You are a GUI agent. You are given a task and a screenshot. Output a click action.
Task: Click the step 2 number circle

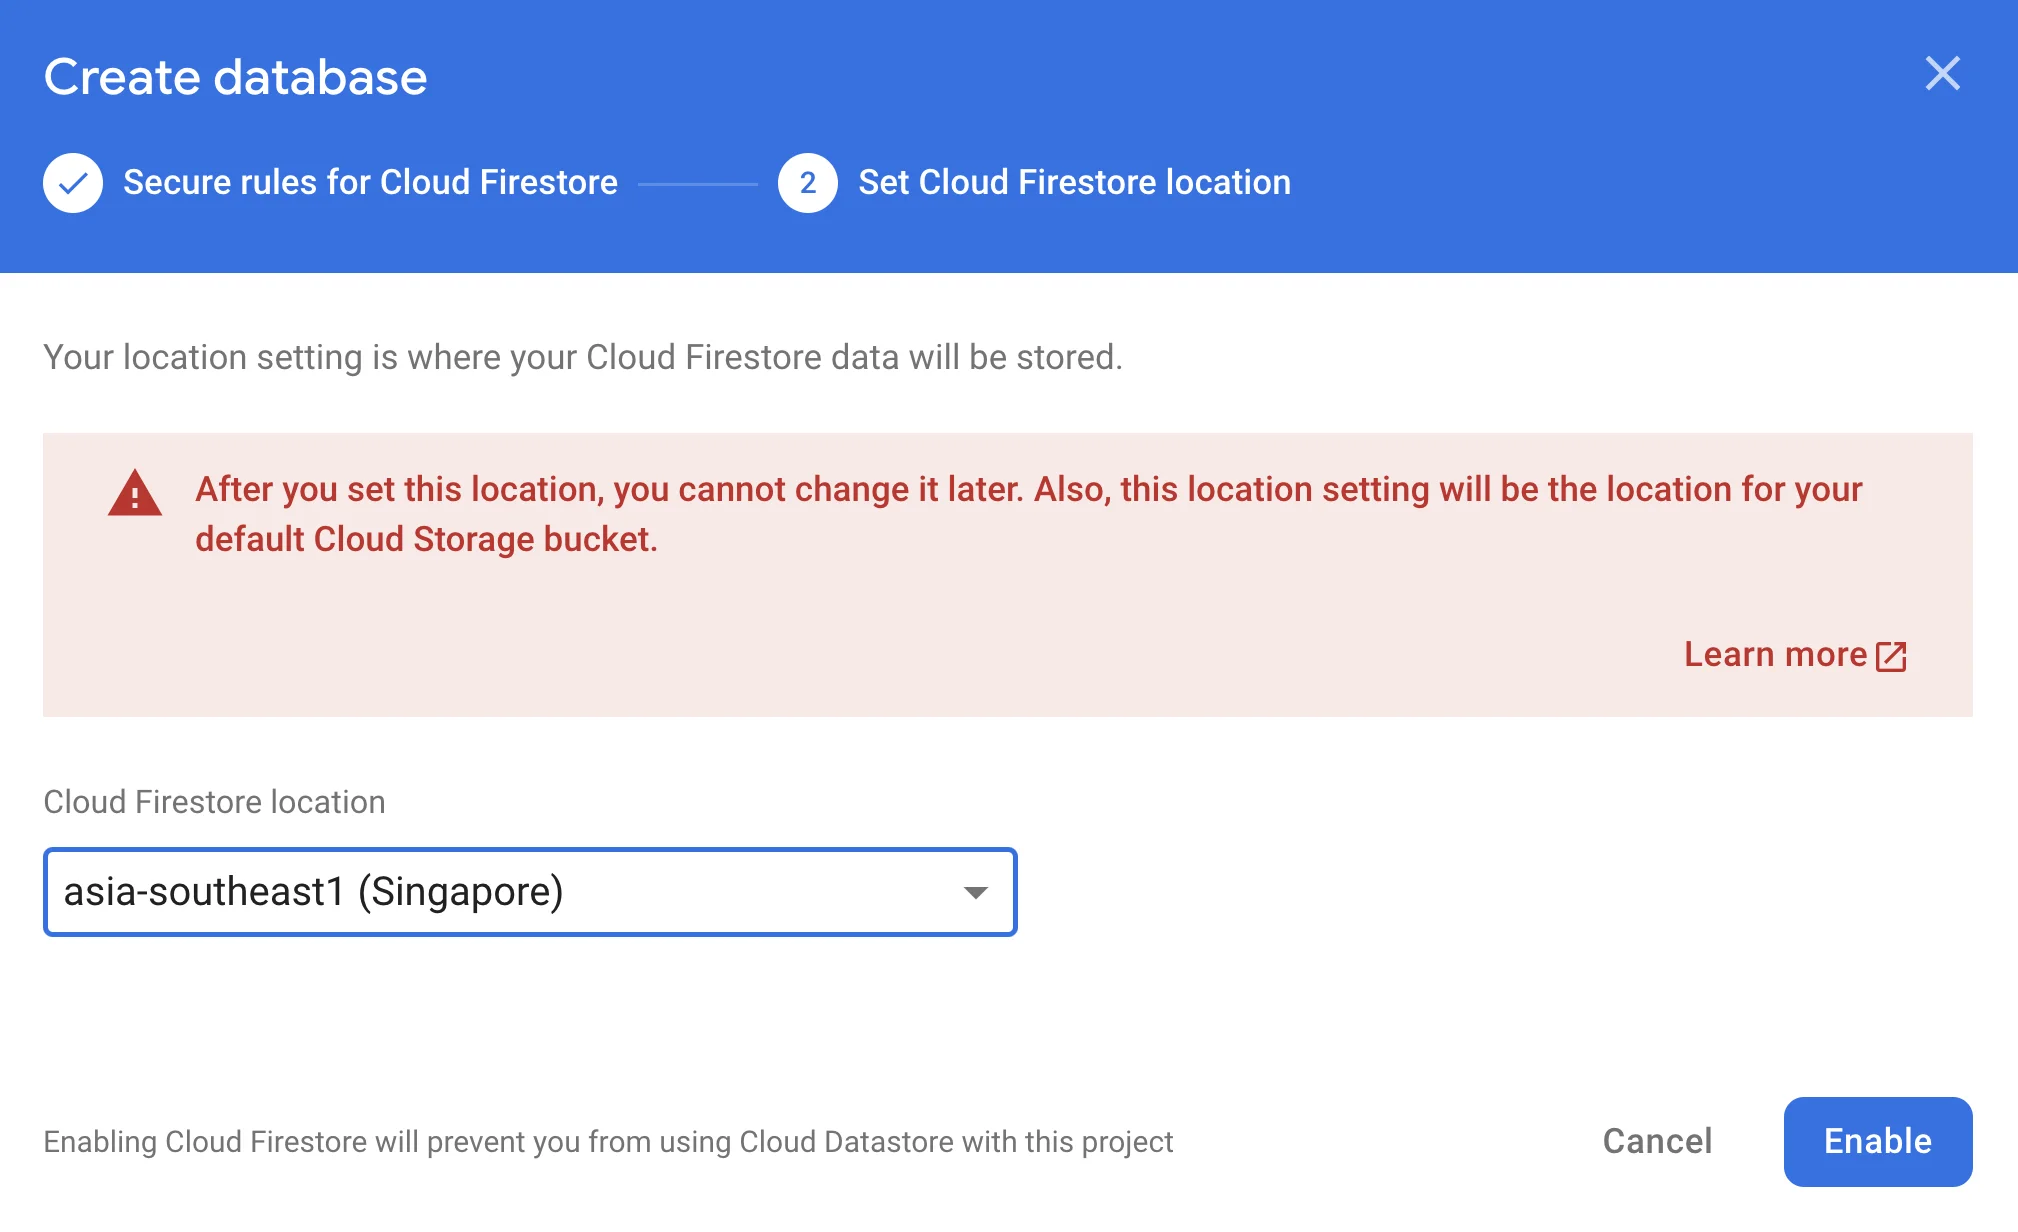pyautogui.click(x=808, y=183)
